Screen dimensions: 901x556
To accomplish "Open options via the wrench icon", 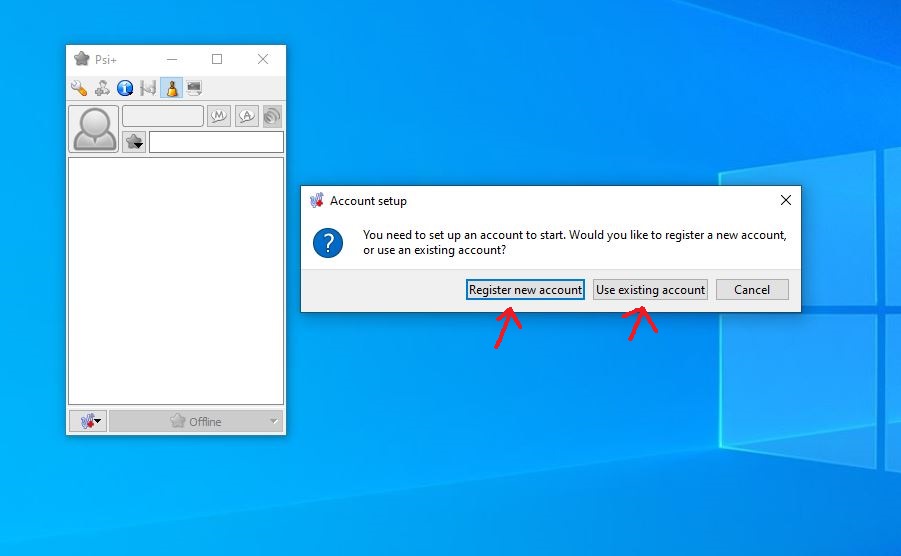I will point(79,88).
